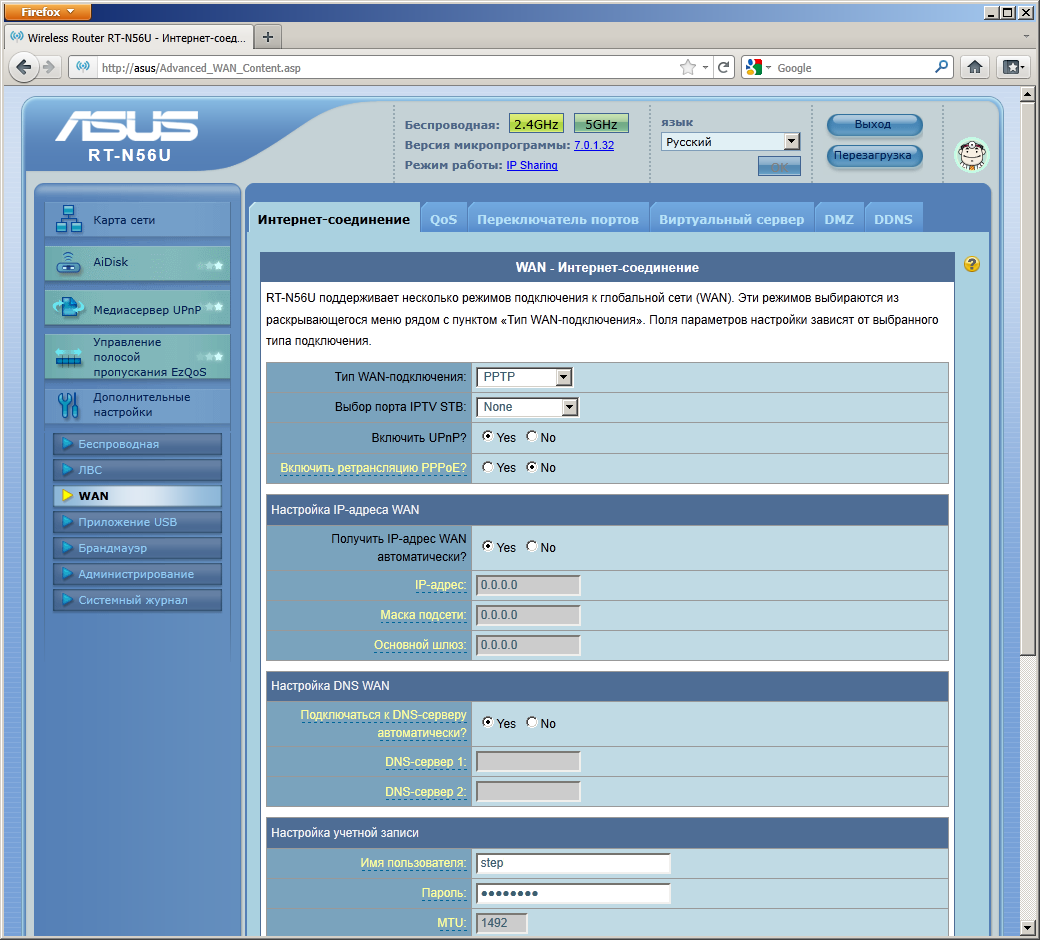Click the Google search engine icon
The height and width of the screenshot is (940, 1040).
tap(753, 67)
